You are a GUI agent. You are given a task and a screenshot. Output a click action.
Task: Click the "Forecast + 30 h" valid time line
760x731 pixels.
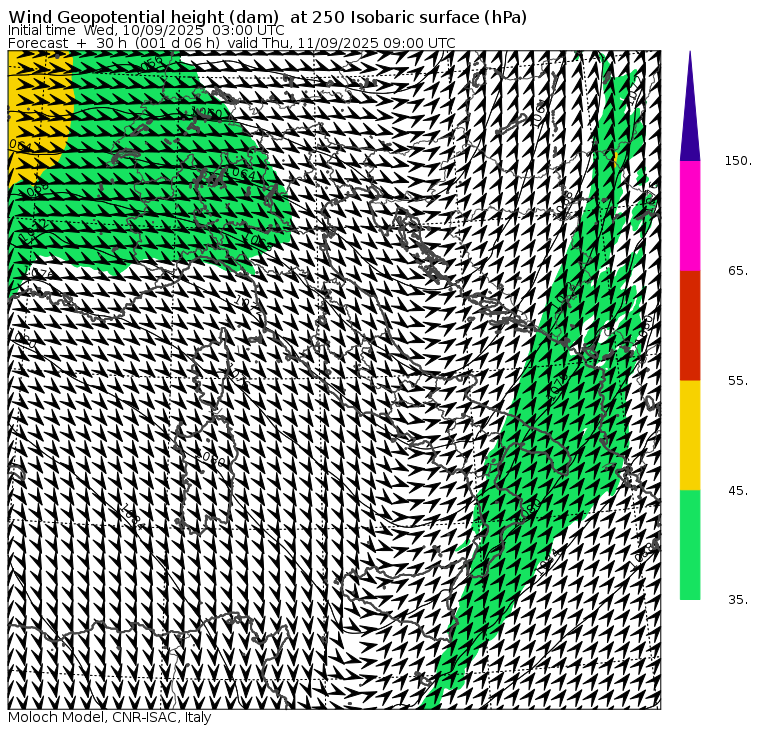[232, 44]
